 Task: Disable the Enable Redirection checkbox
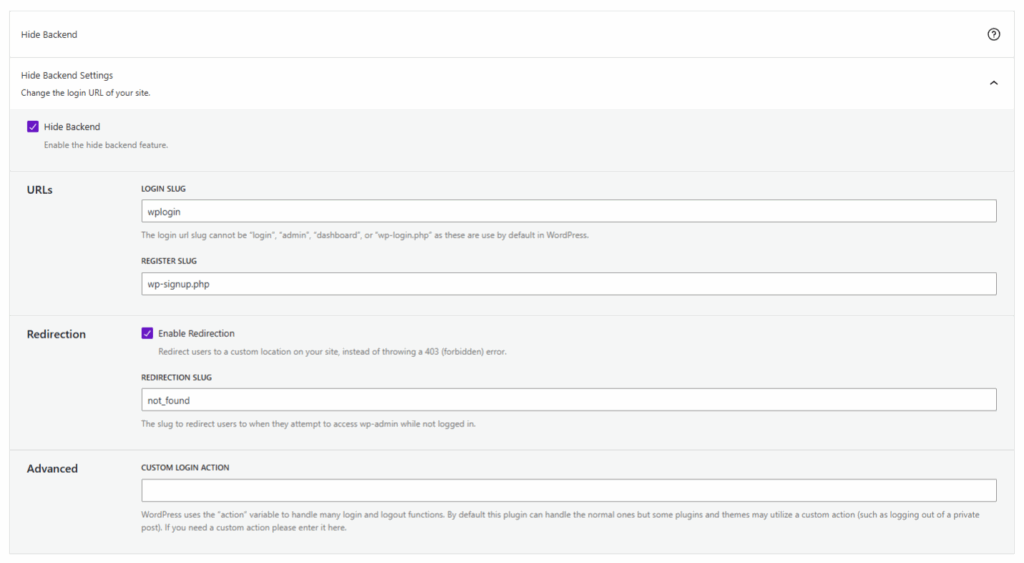[x=147, y=333]
